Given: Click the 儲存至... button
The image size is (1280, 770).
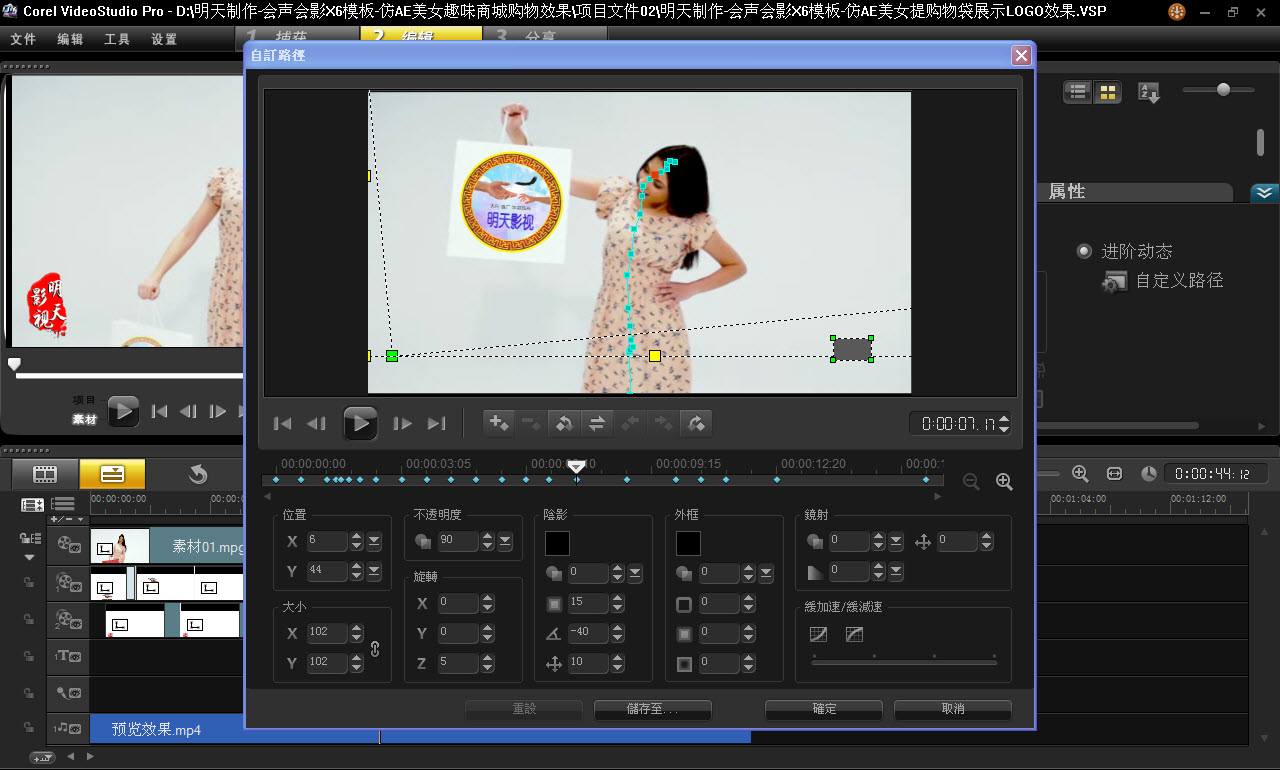Looking at the screenshot, I should [653, 709].
